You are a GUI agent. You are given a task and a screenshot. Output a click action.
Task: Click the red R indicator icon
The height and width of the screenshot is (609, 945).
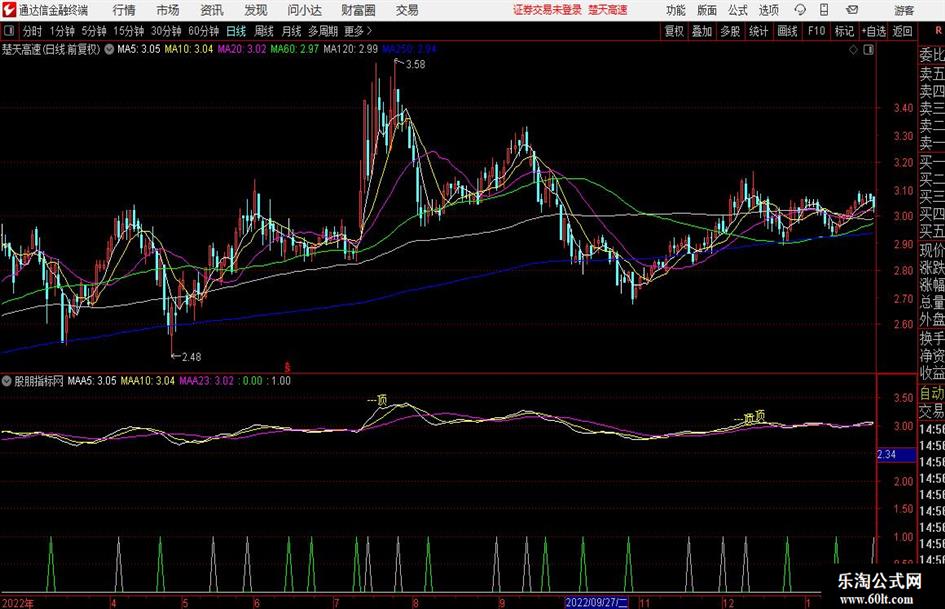[x=938, y=31]
